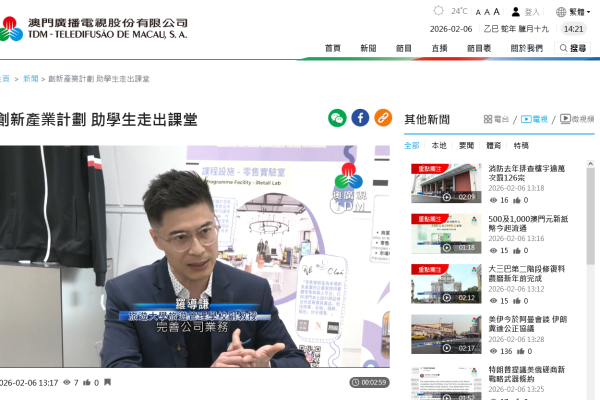Open the 節目表 menu
This screenshot has width=600, height=400.
point(479,48)
